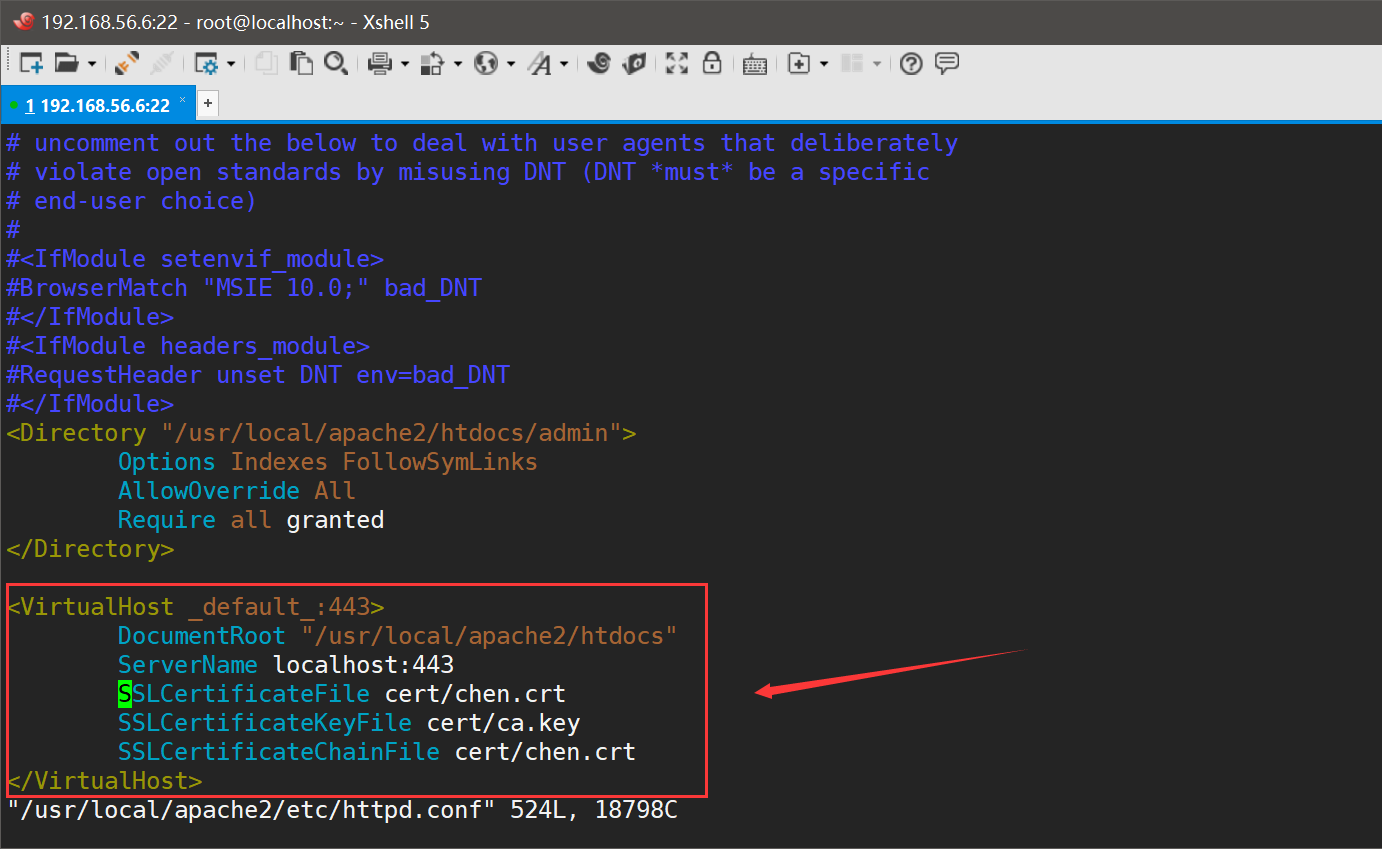Click '# end-user choice)' comment line
Screen dimensions: 1382x849
pos(132,200)
